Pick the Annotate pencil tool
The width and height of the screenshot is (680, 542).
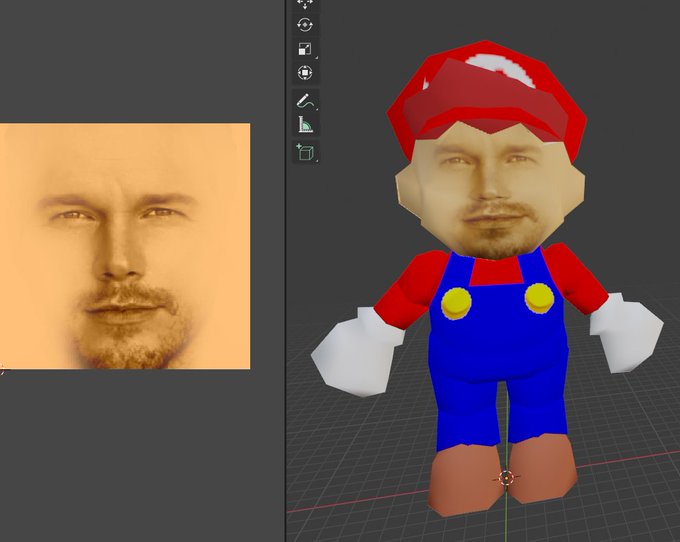tap(305, 101)
